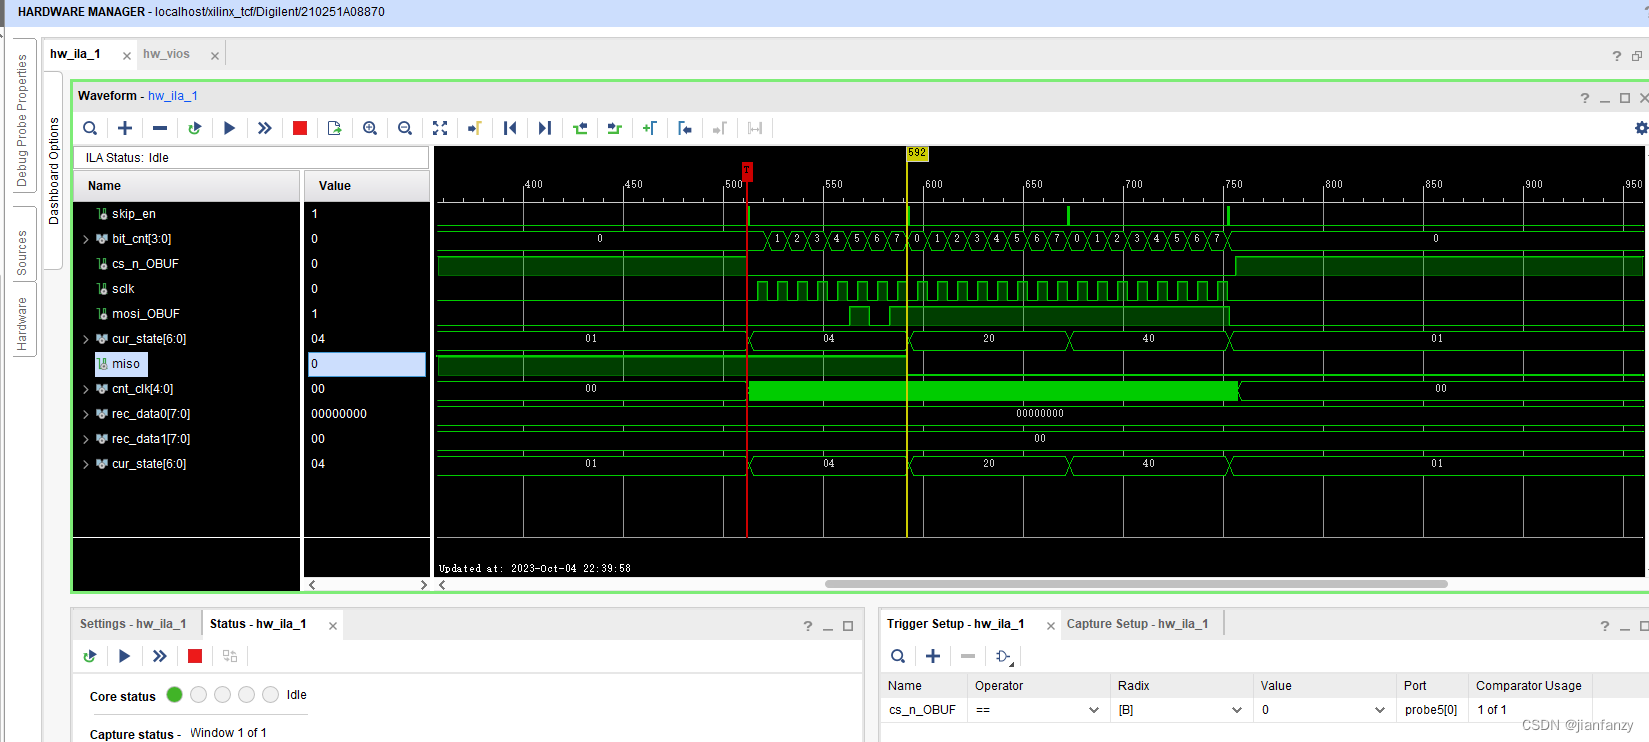Open the Sources side panel
The image size is (1649, 742).
(x=22, y=253)
